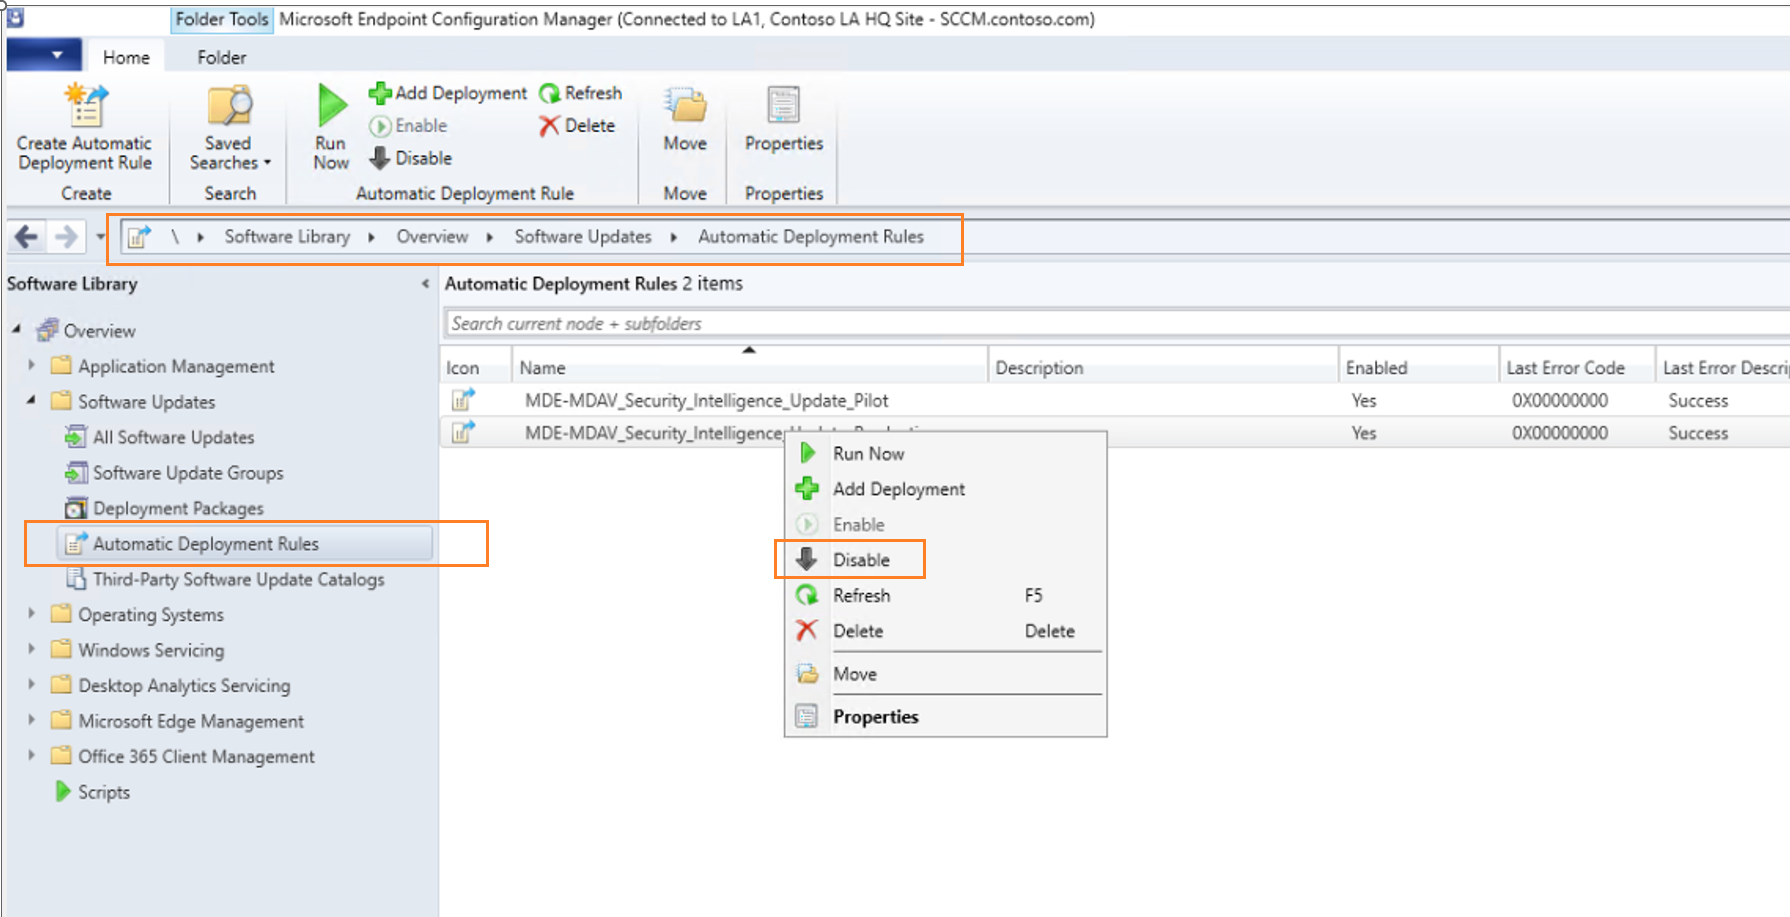The height and width of the screenshot is (917, 1790).
Task: Open the blue application menu dropdown
Action: [x=44, y=55]
